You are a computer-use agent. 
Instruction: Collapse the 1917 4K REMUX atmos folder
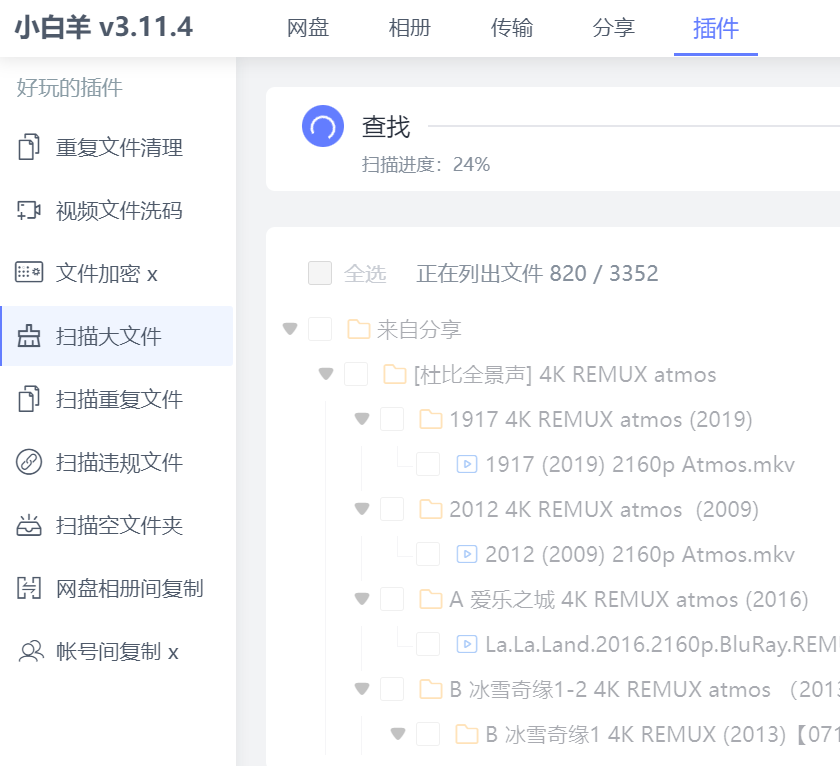362,418
